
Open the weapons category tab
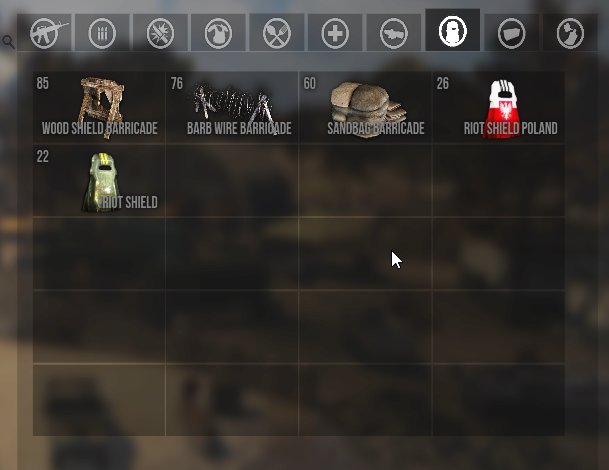point(44,33)
